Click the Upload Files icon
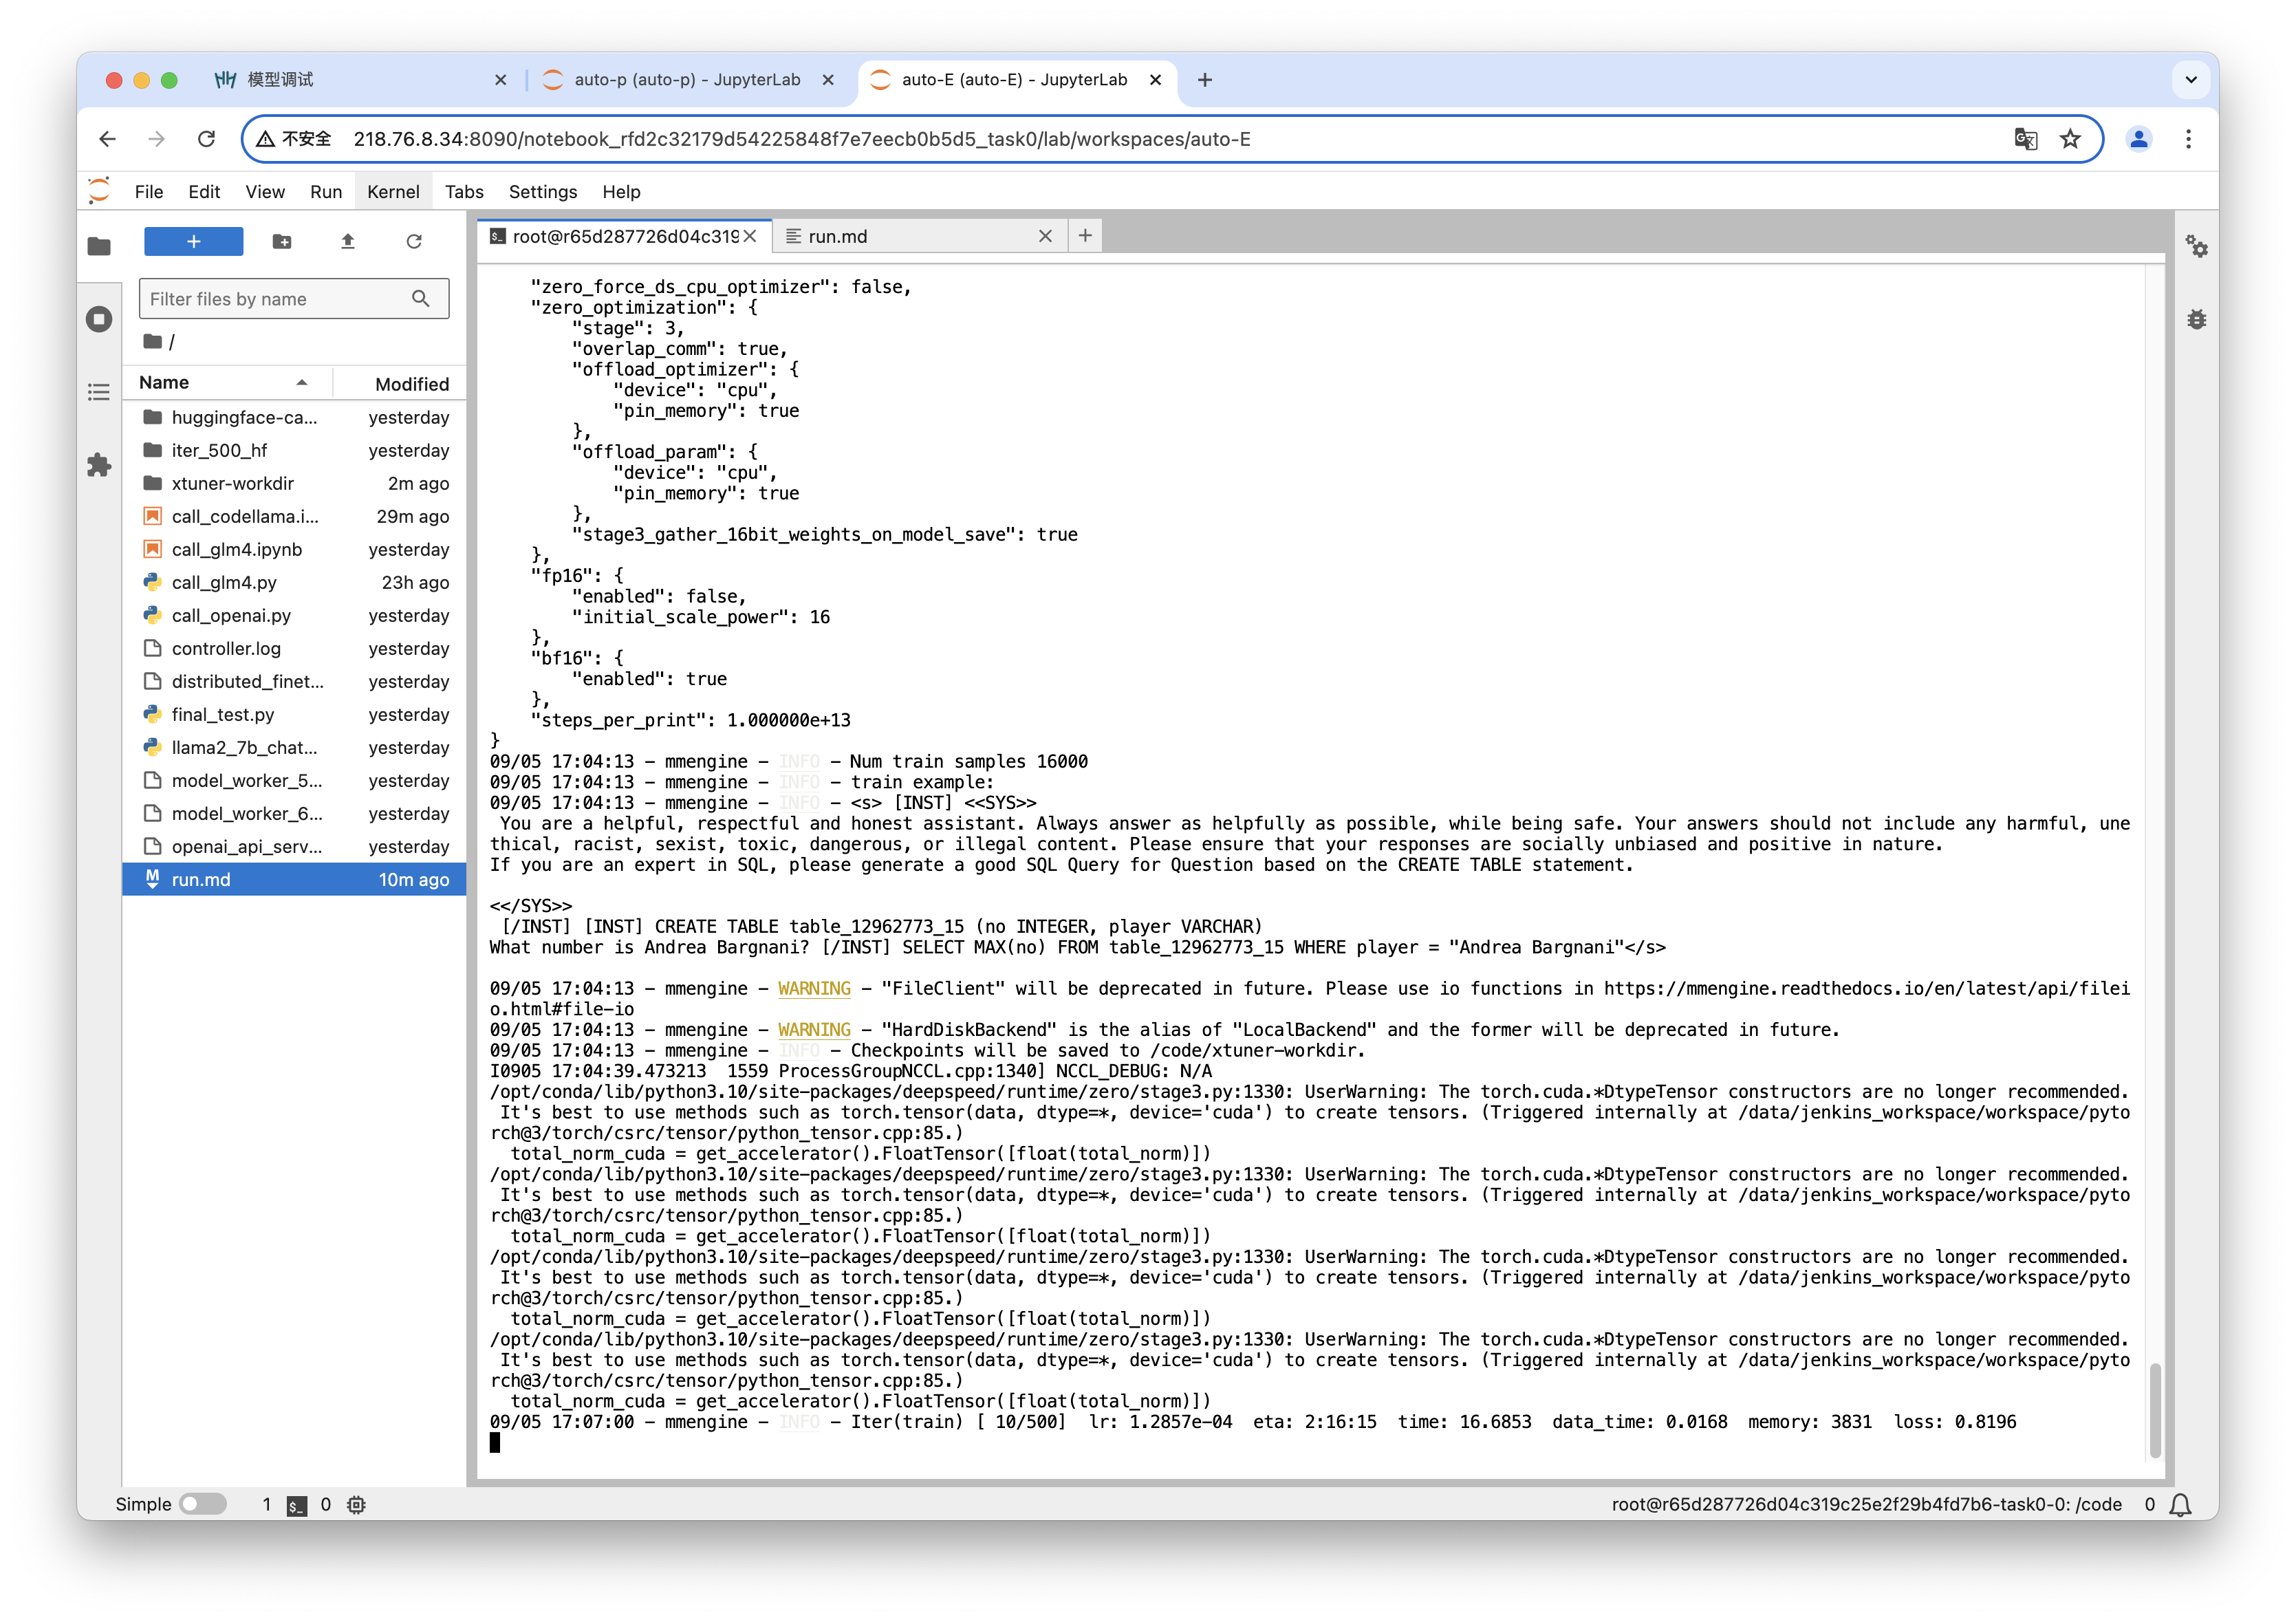Screen dimensions: 2296x1622 [348, 241]
